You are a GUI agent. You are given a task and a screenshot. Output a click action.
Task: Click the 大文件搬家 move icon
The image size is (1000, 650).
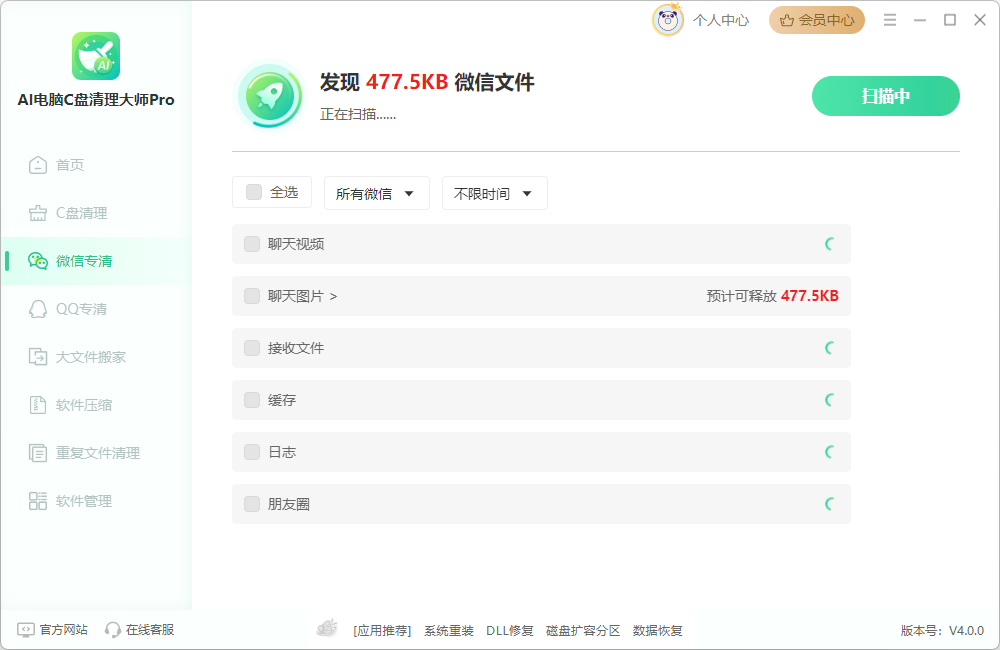coord(38,357)
